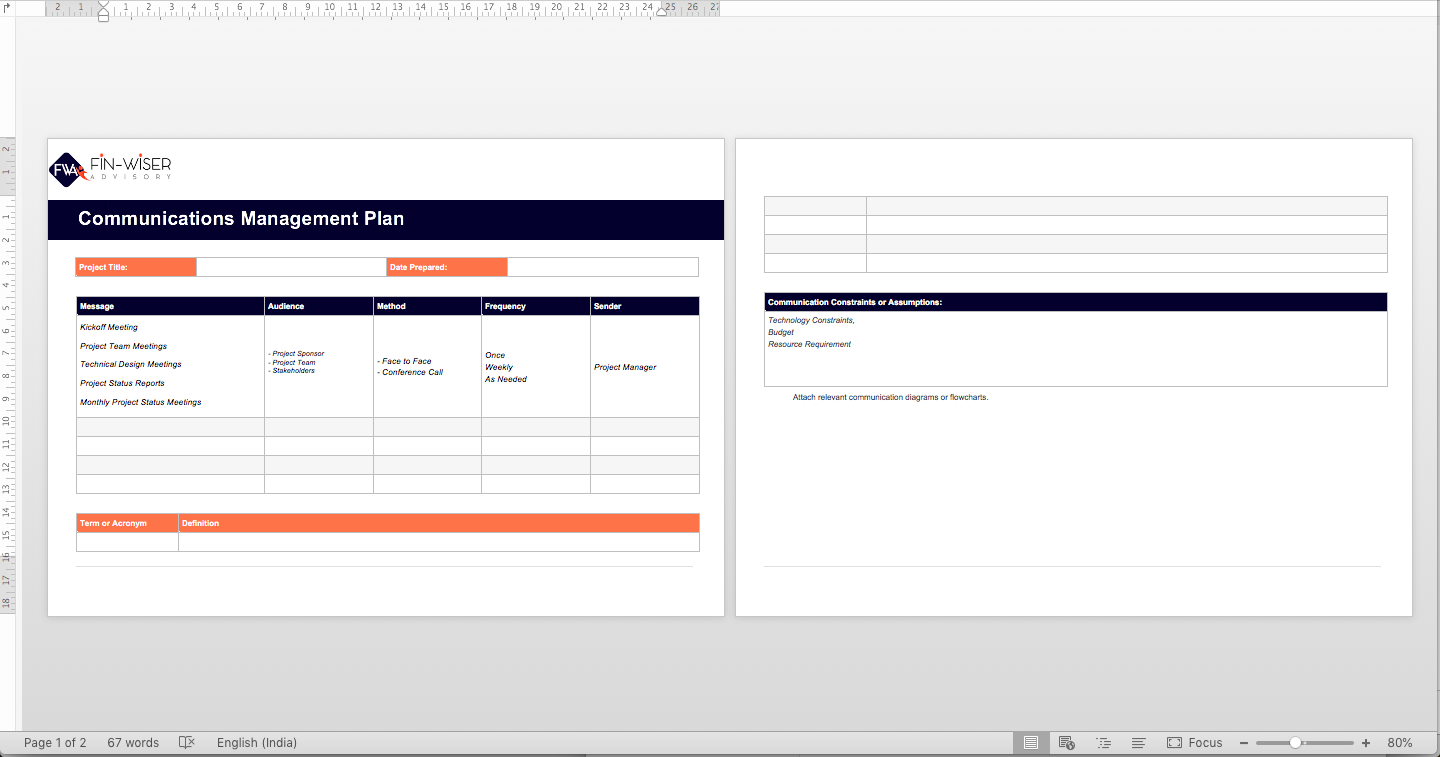The height and width of the screenshot is (757, 1440).
Task: Switch to Outline view icon
Action: point(1103,743)
